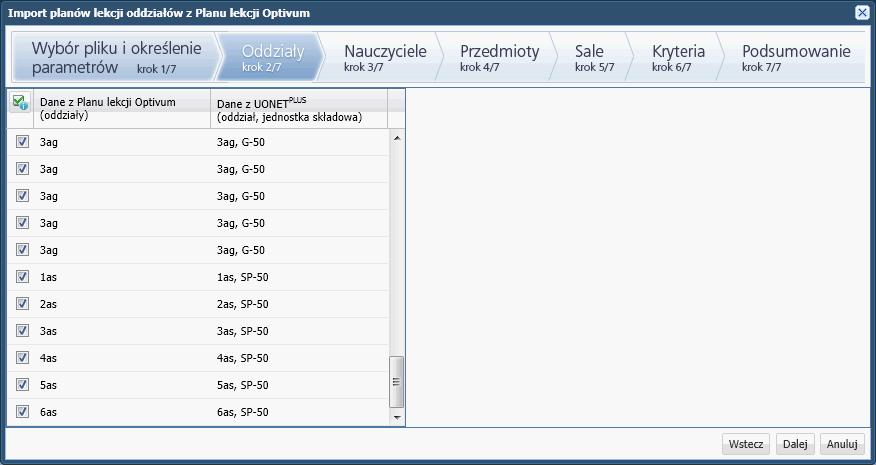Image resolution: width=876 pixels, height=465 pixels.
Task: Select the cell '4as, SP-50'
Action: coord(299,357)
